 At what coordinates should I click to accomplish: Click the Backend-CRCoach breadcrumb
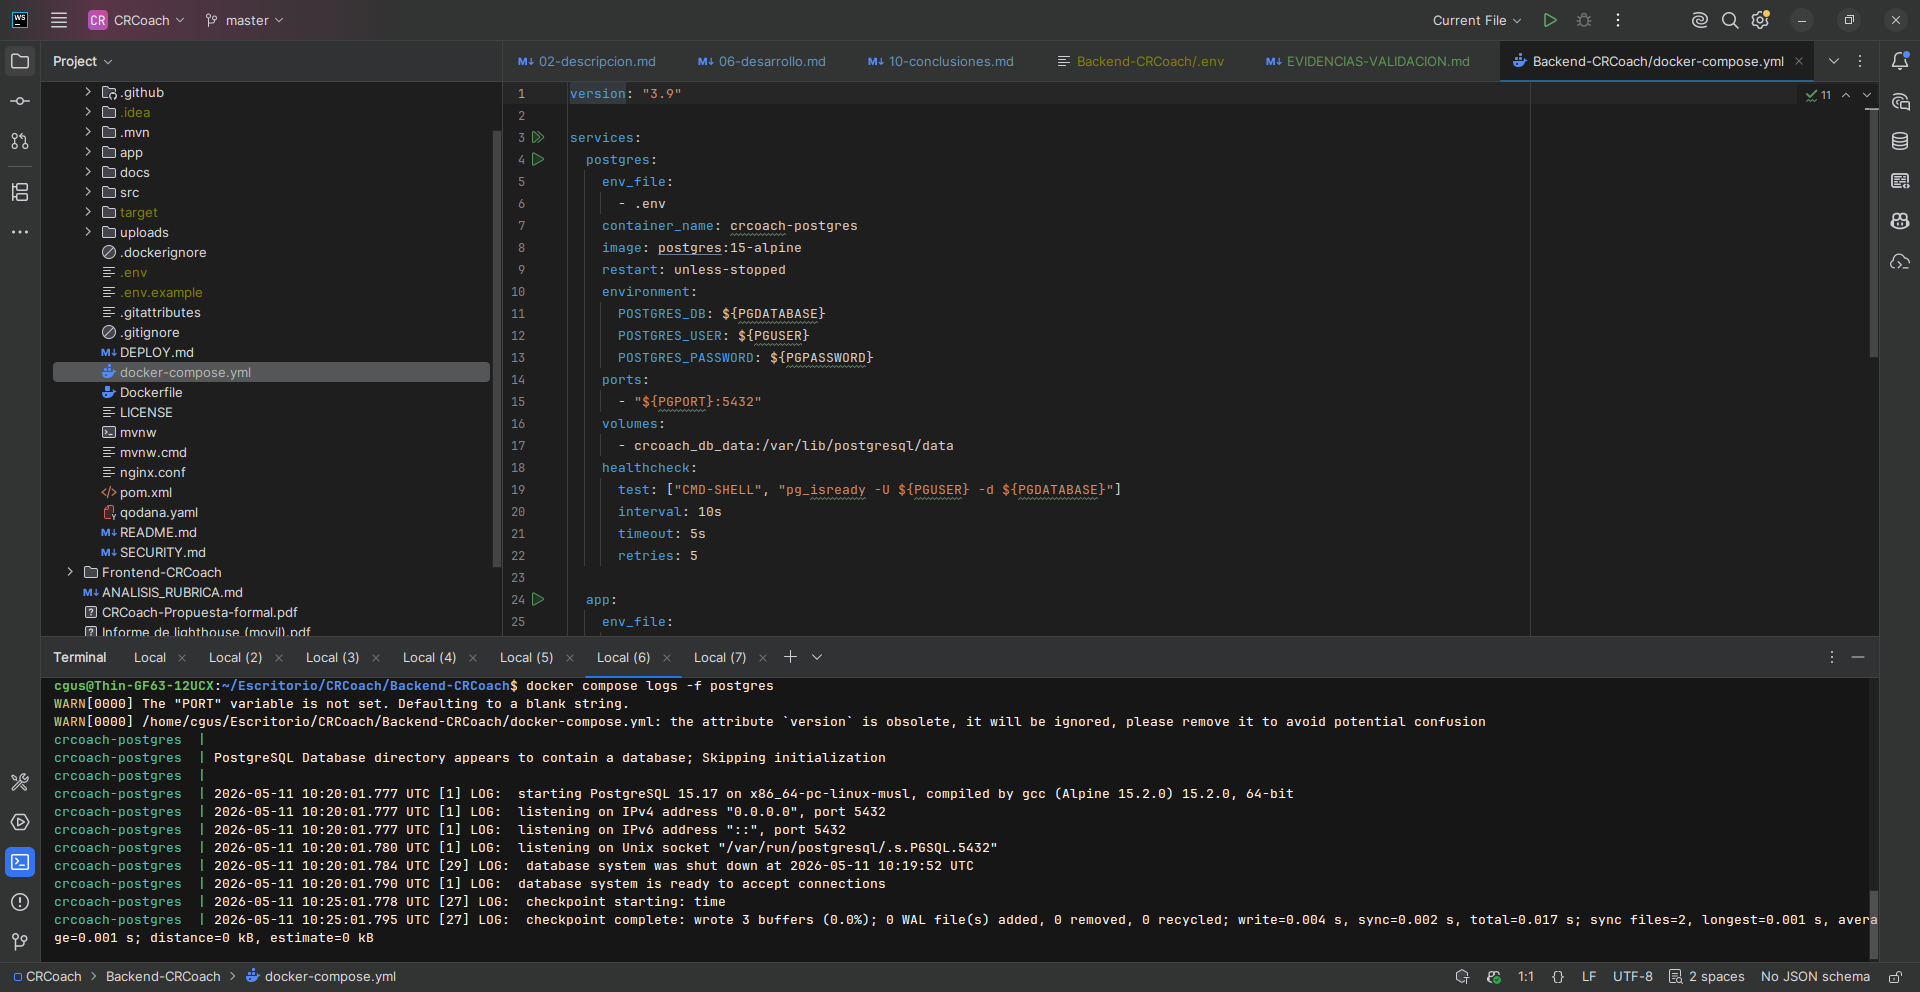[163, 977]
